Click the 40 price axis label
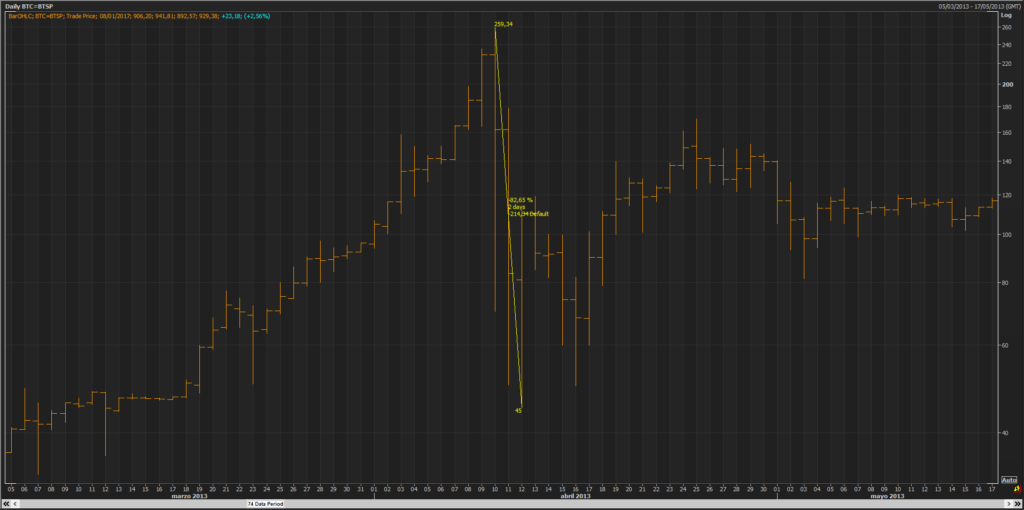 point(1005,432)
